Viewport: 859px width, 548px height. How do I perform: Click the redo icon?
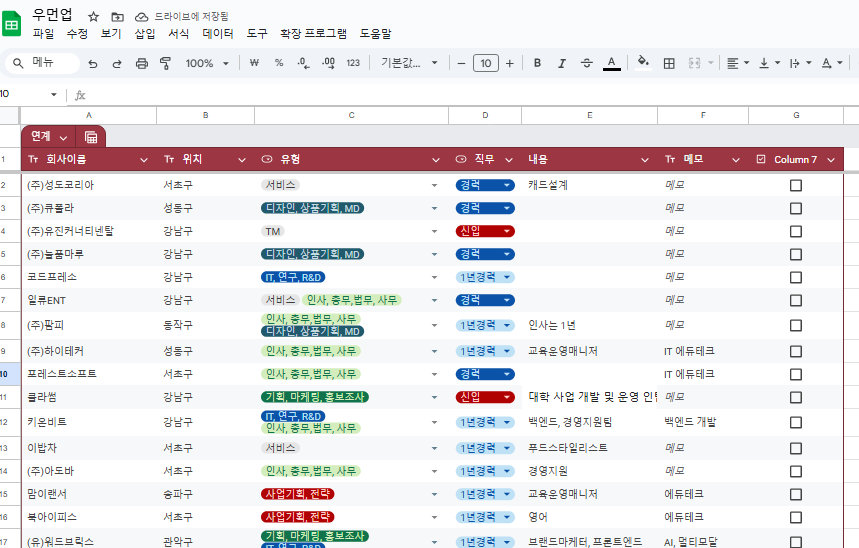click(117, 64)
